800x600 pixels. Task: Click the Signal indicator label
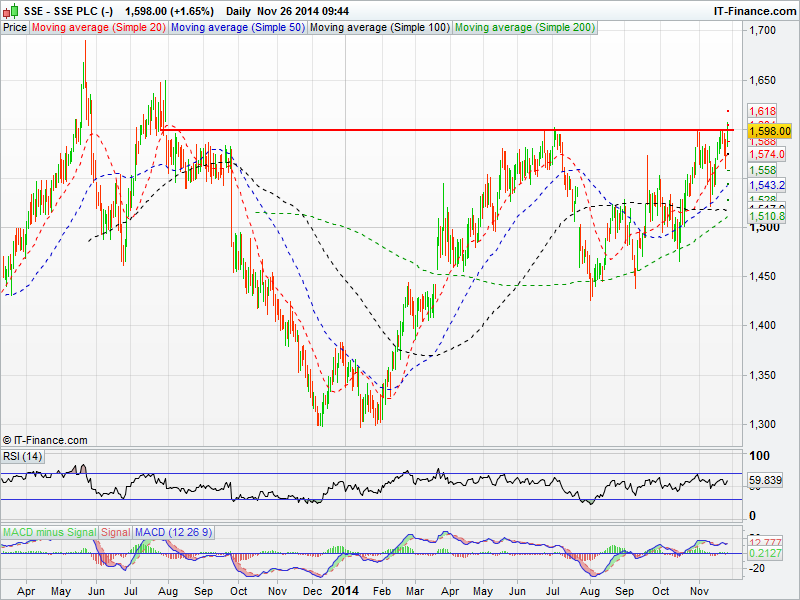[116, 530]
